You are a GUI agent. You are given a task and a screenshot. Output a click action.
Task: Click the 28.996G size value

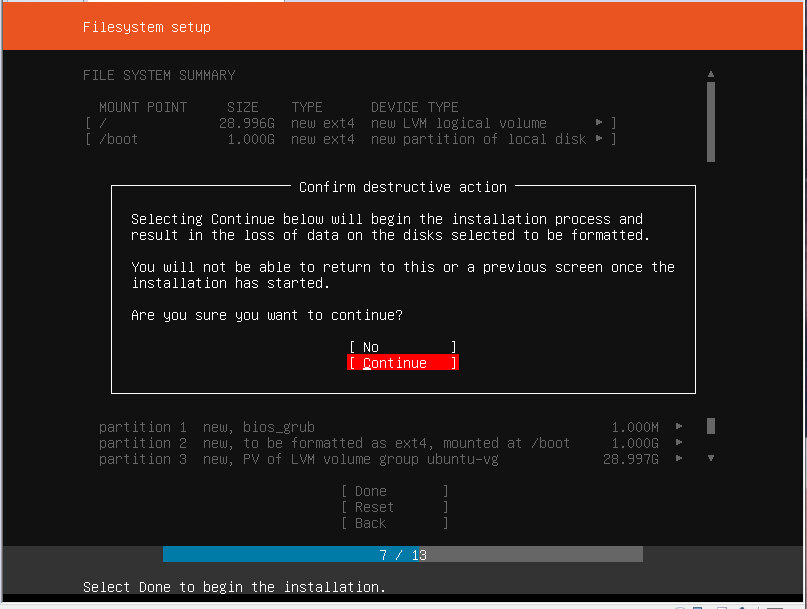click(247, 123)
